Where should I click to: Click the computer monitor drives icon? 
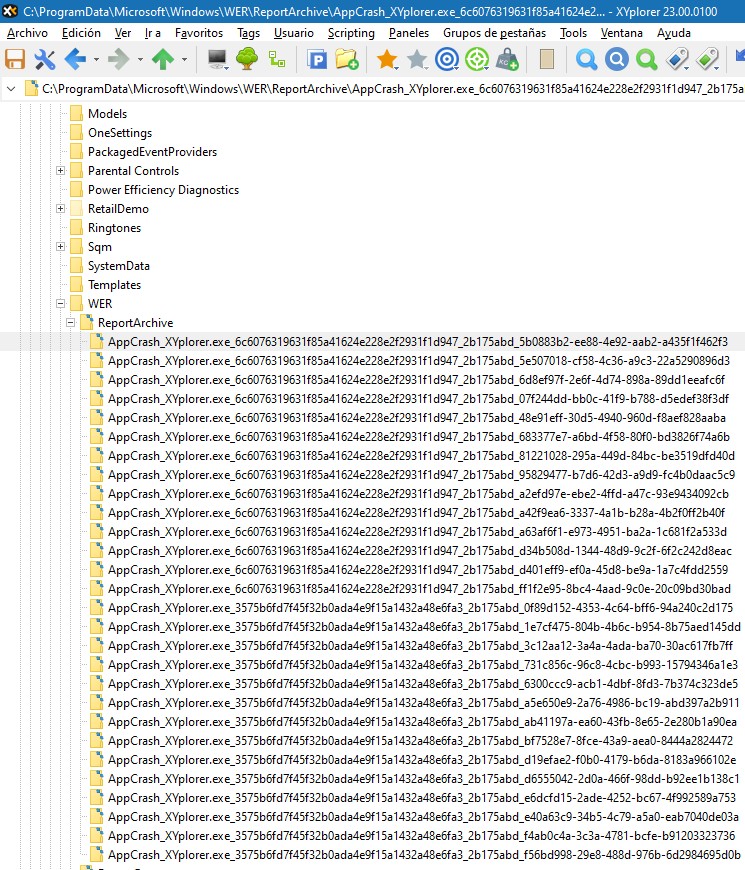click(x=216, y=59)
